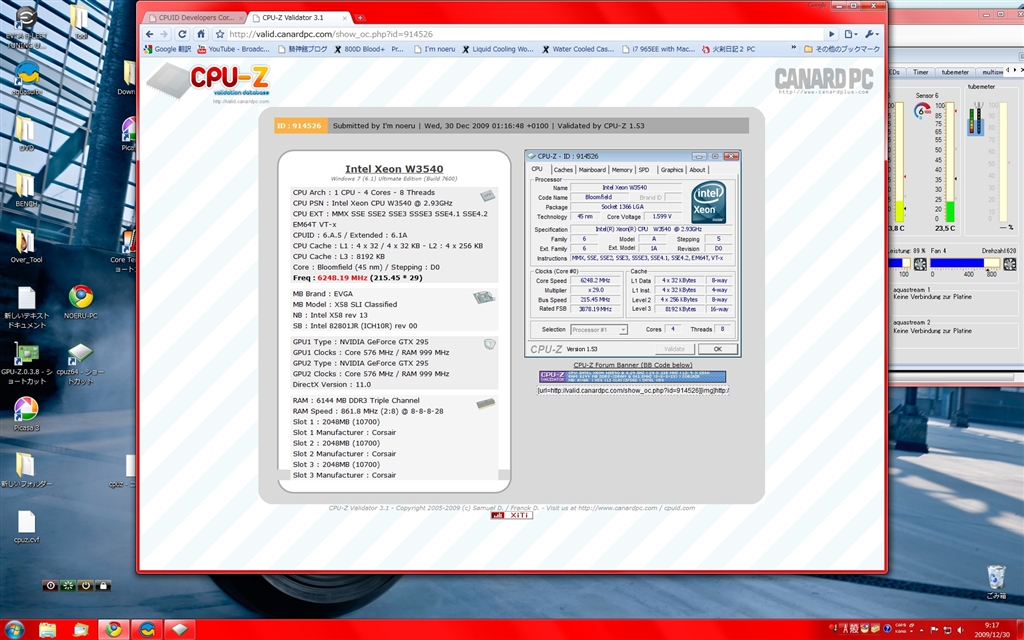Click Caches tab in CPU-Z screenshot
The height and width of the screenshot is (640, 1024).
[x=563, y=170]
